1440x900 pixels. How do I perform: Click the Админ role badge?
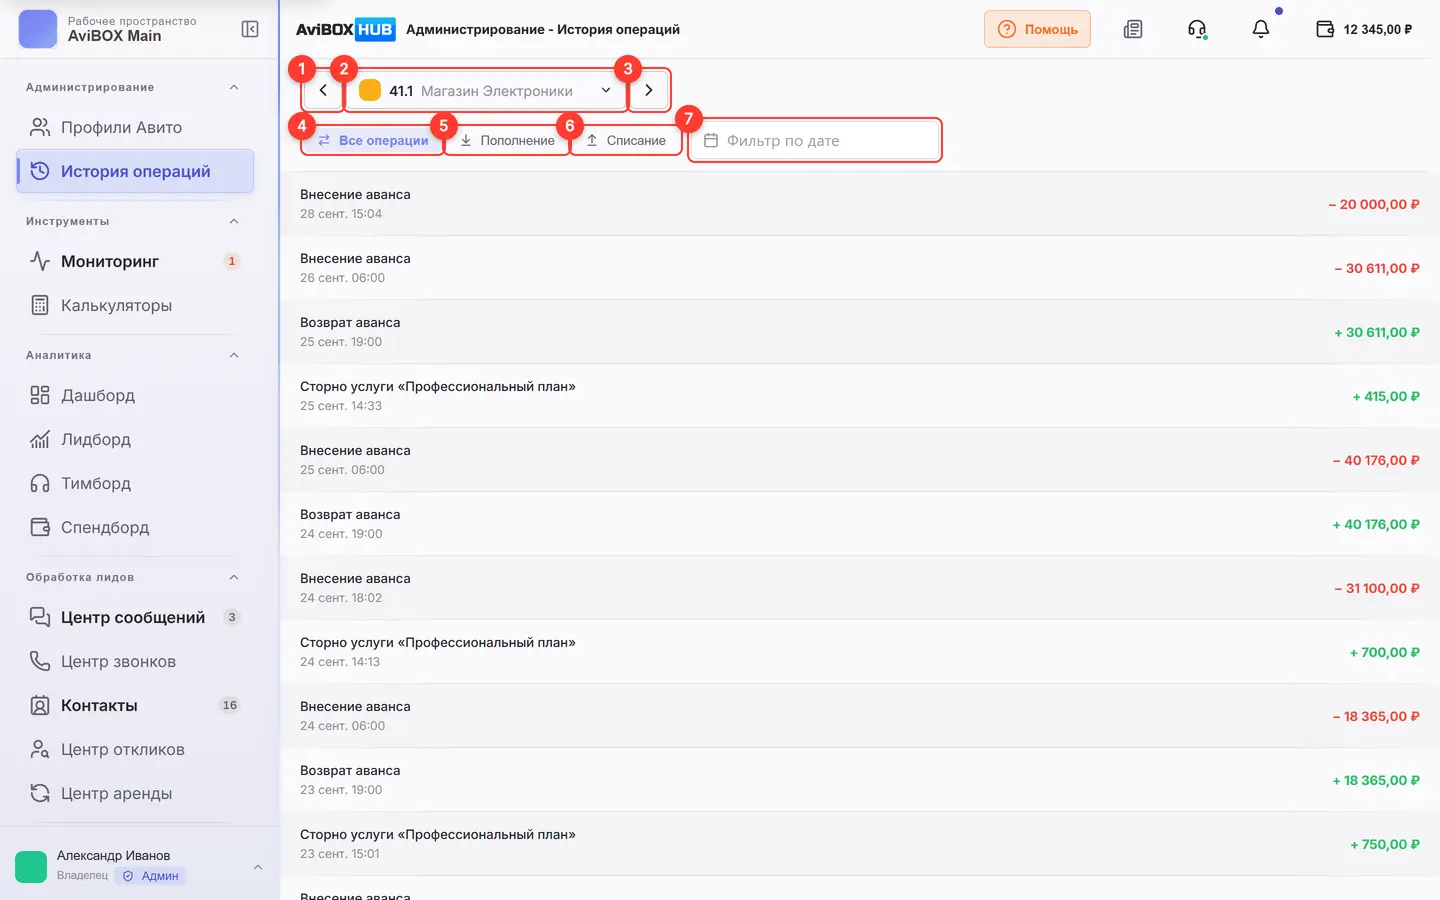151,876
